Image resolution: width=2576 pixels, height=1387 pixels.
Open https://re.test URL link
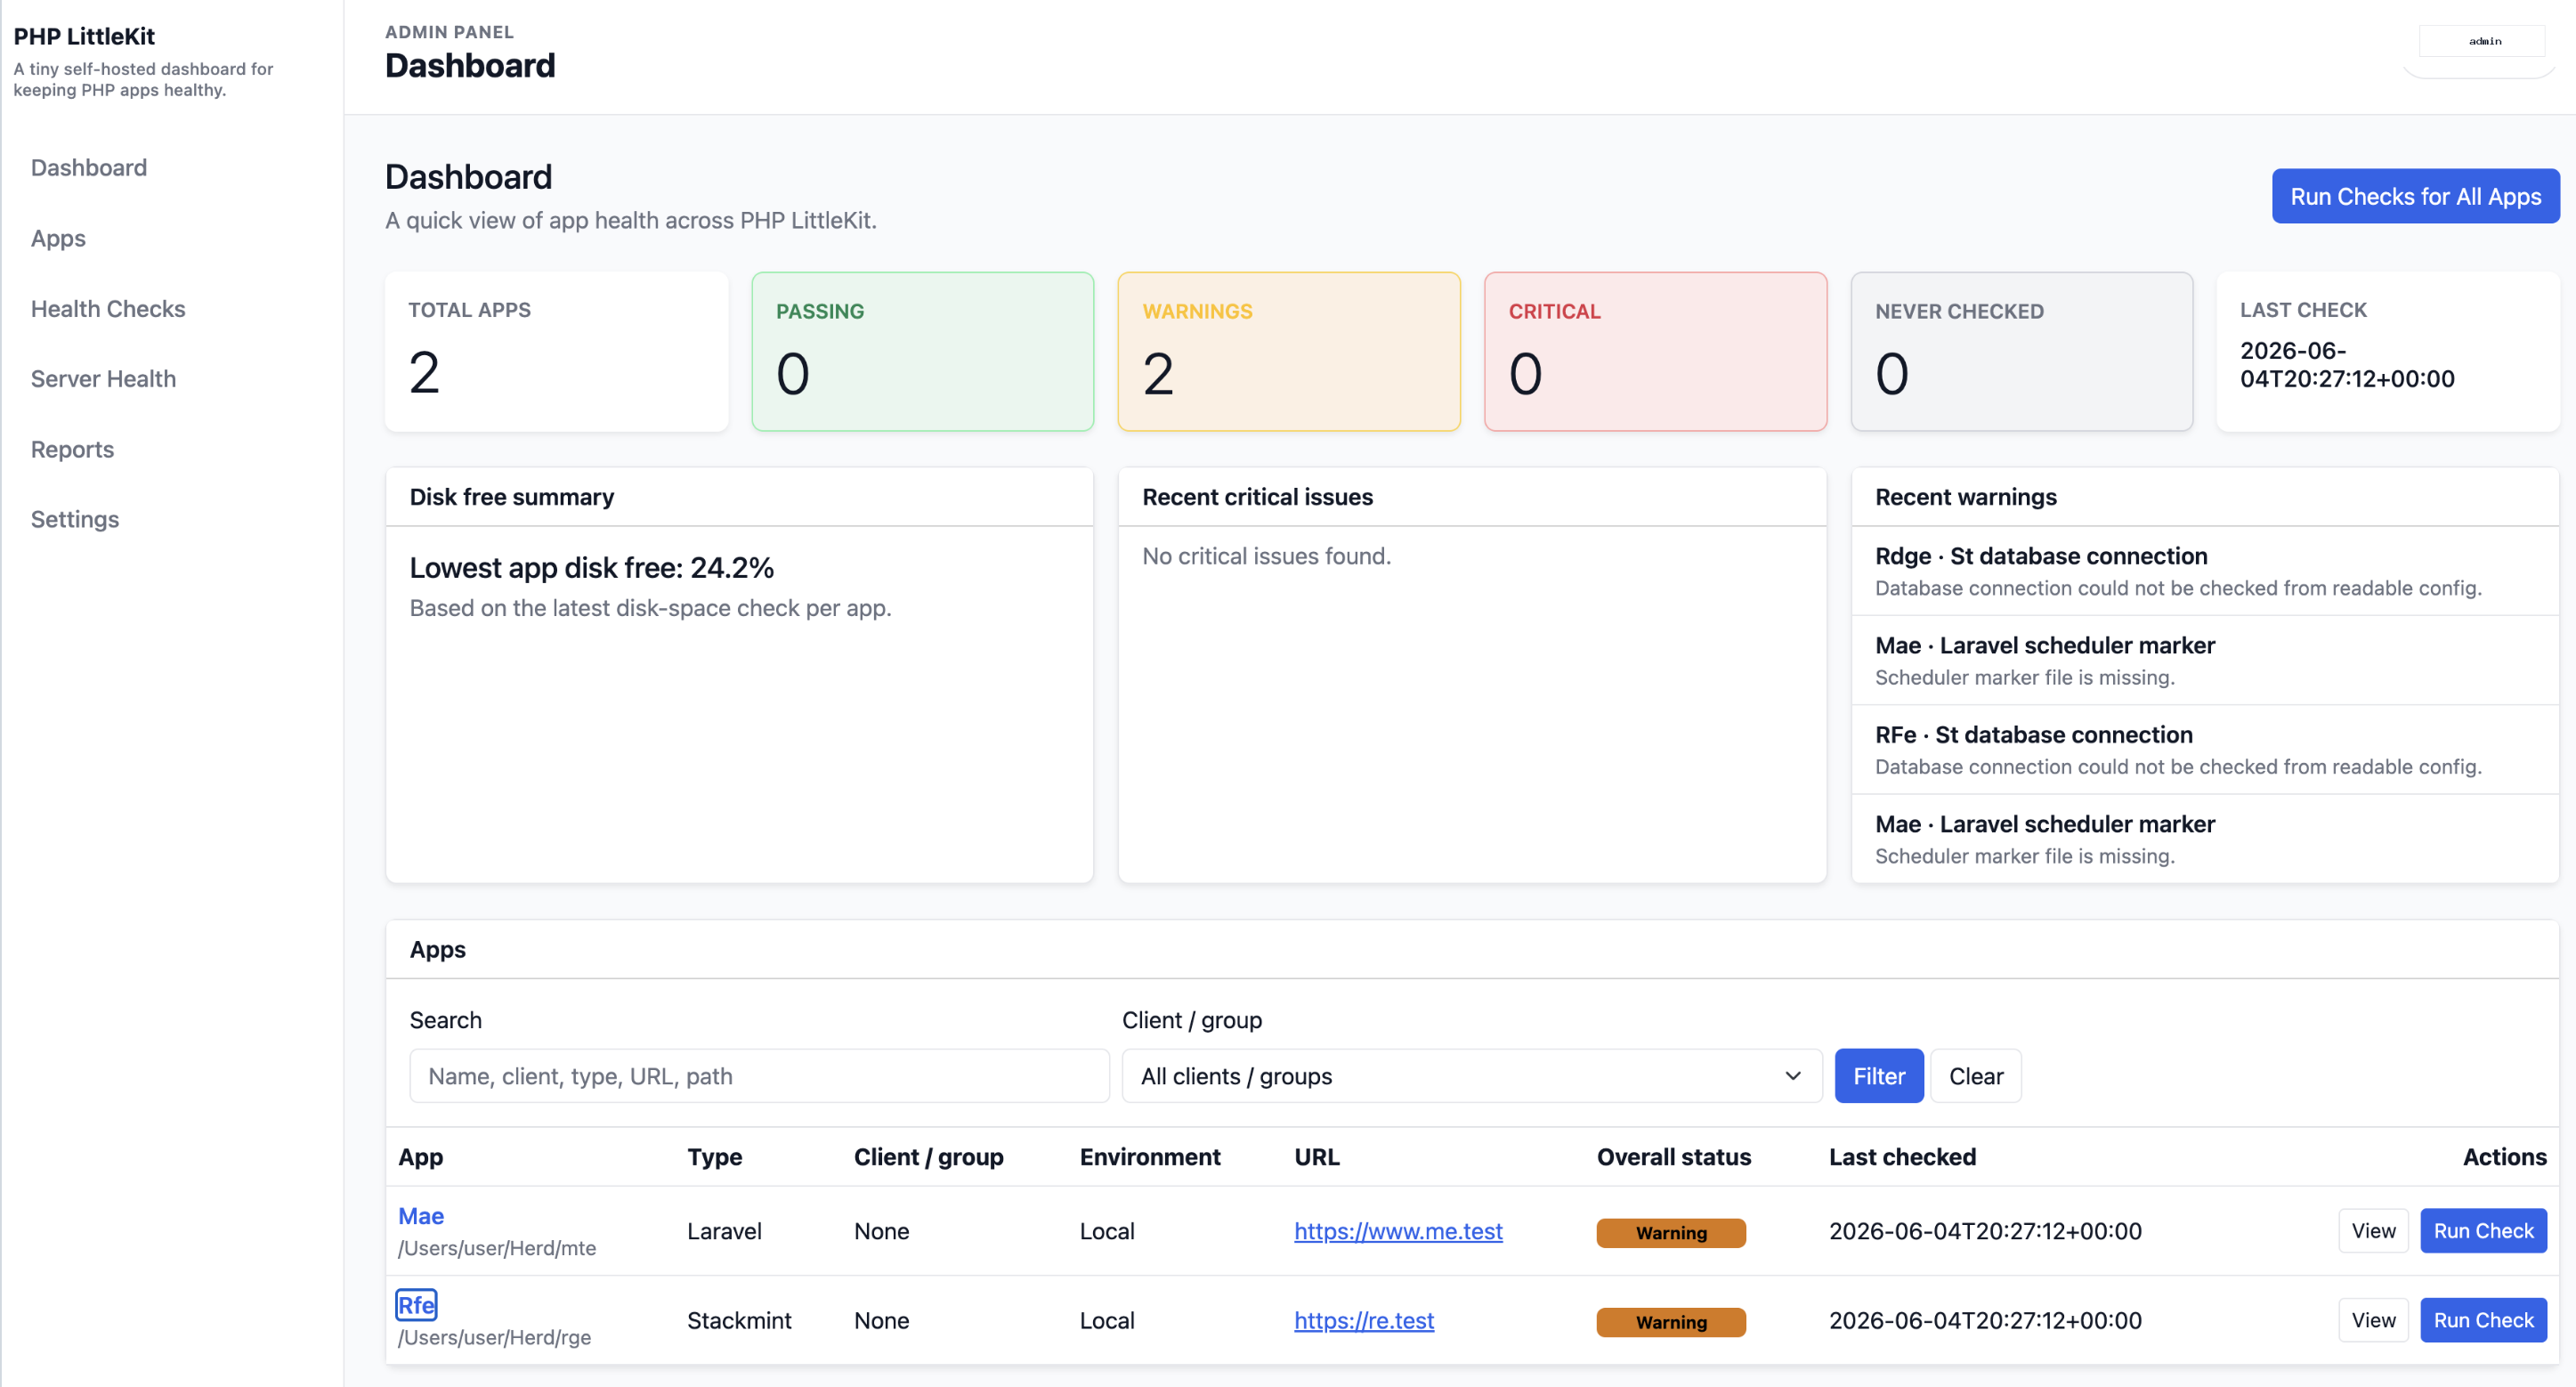tap(1364, 1320)
